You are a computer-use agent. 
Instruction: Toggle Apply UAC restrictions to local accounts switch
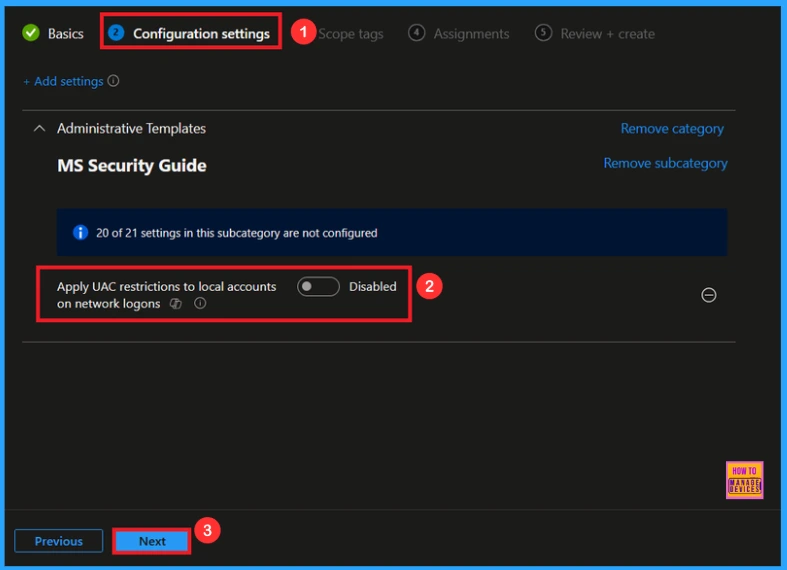click(318, 287)
